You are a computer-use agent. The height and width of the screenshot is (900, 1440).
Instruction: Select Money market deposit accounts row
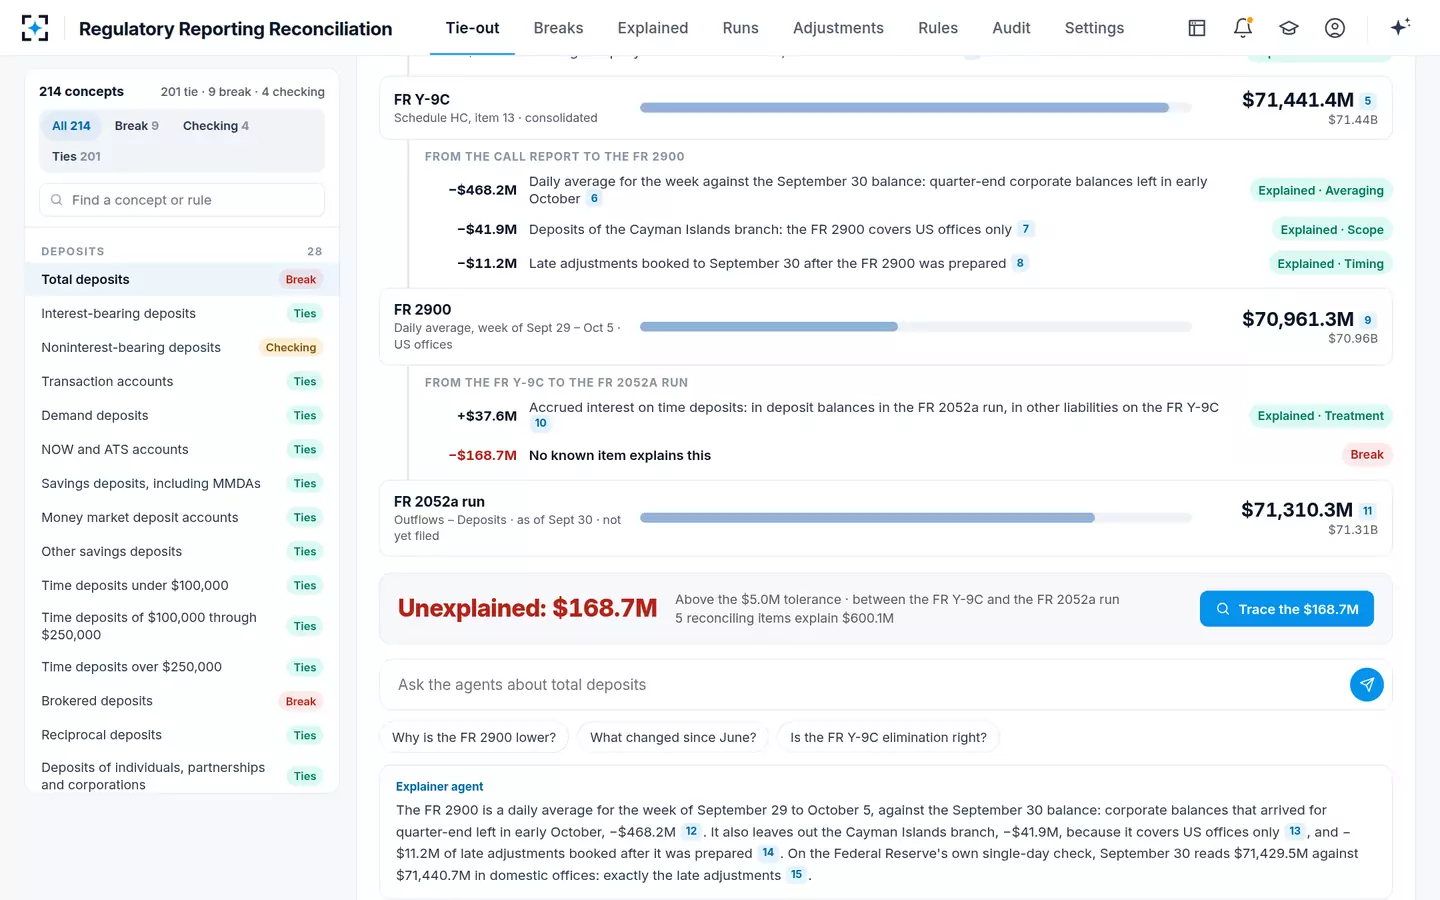click(x=182, y=518)
